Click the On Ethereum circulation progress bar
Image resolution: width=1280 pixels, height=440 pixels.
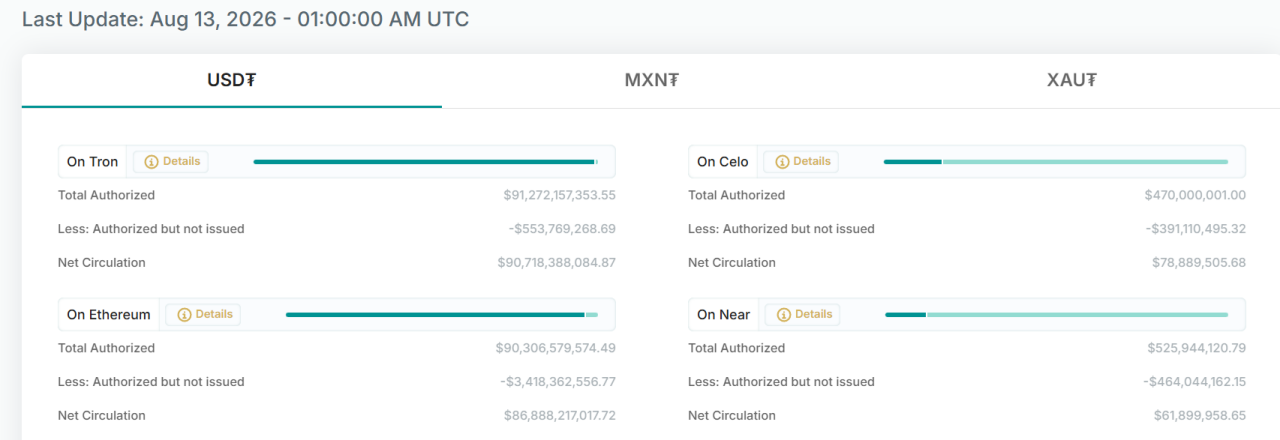coord(442,315)
